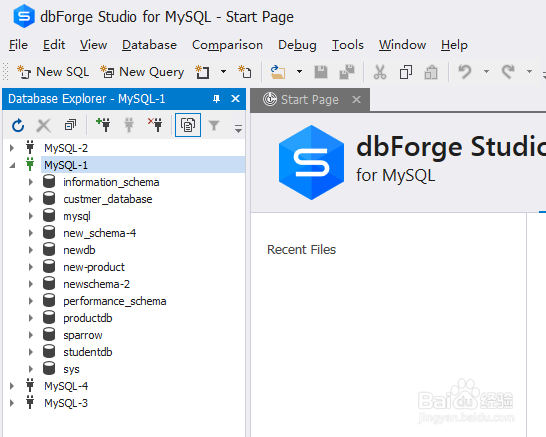Screen dimensions: 546x437
Task: Click the Delete X icon in Database Explorer
Action: coord(44,125)
